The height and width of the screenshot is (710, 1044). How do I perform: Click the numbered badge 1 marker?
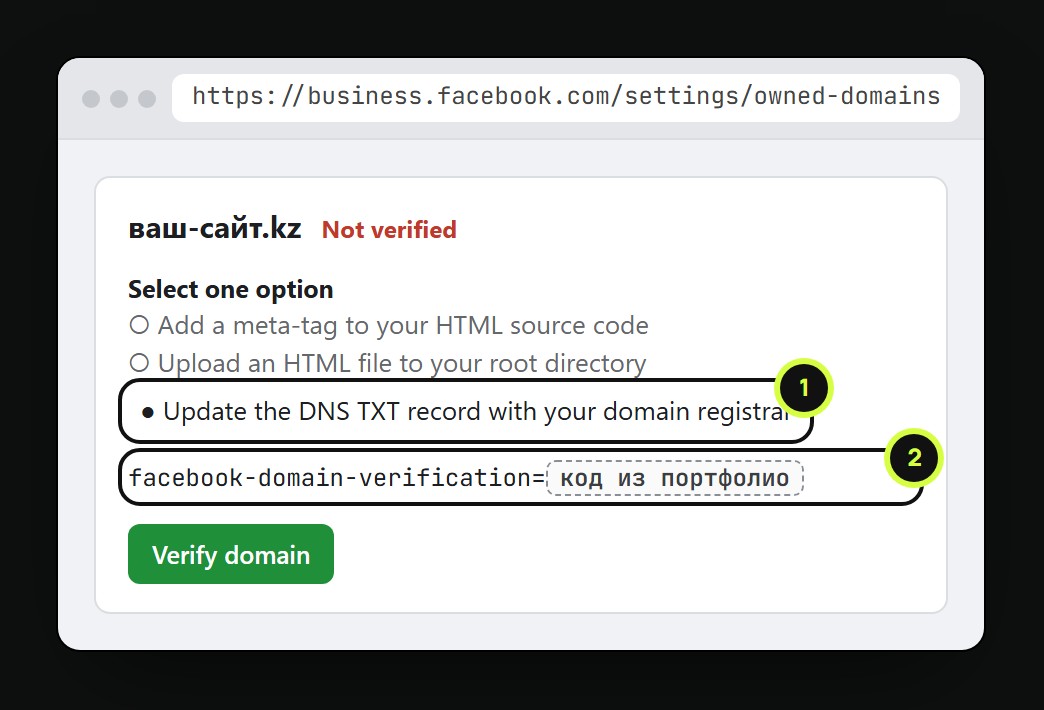[804, 388]
